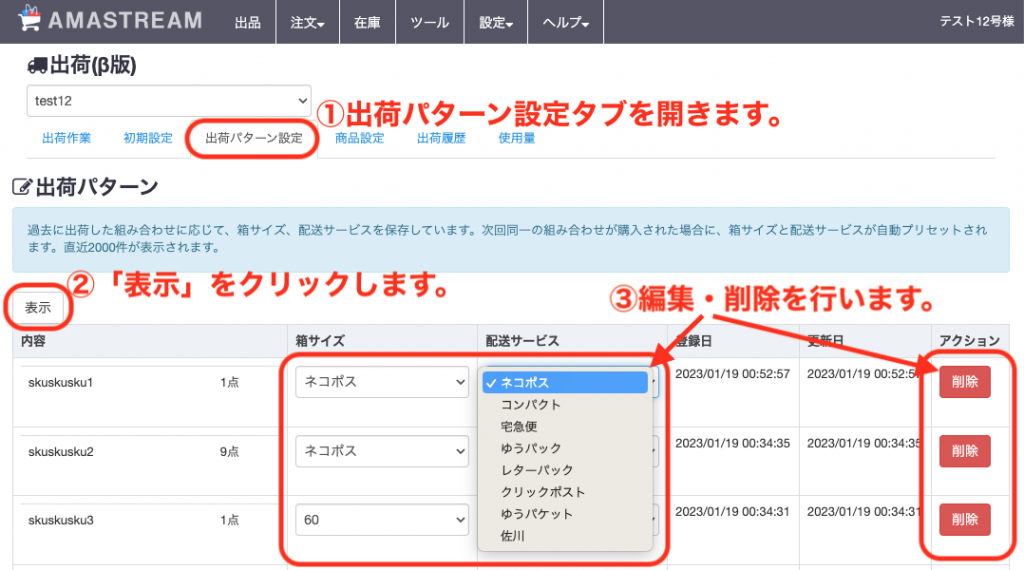Choose ネコポス in the open delivery list
The height and width of the screenshot is (570, 1024).
pos(565,383)
